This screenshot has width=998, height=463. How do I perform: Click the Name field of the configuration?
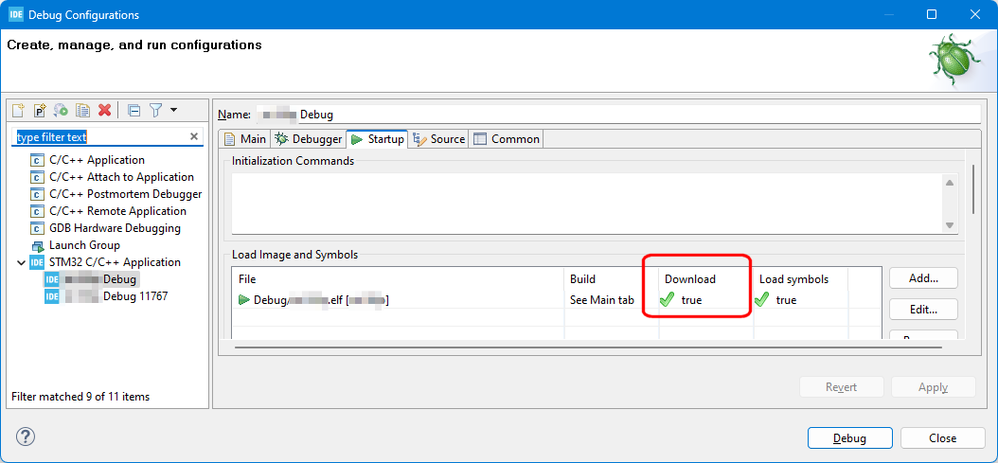[x=617, y=115]
